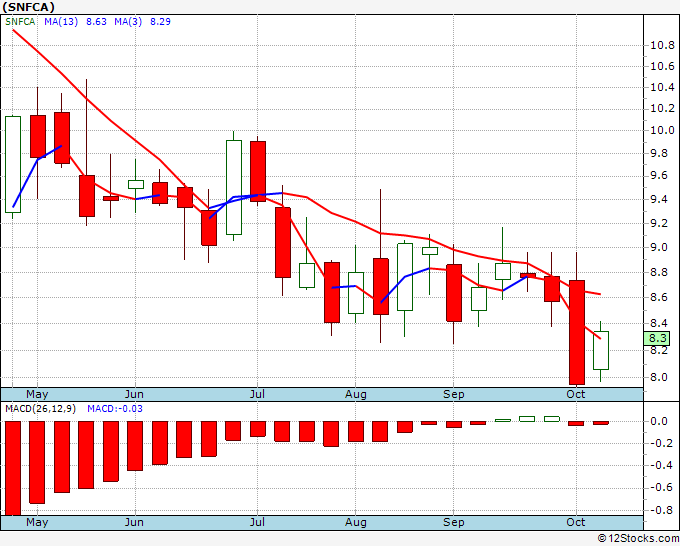This screenshot has height=546, width=680.
Task: Click Jul on the MACD panel time axis
Action: [257, 522]
